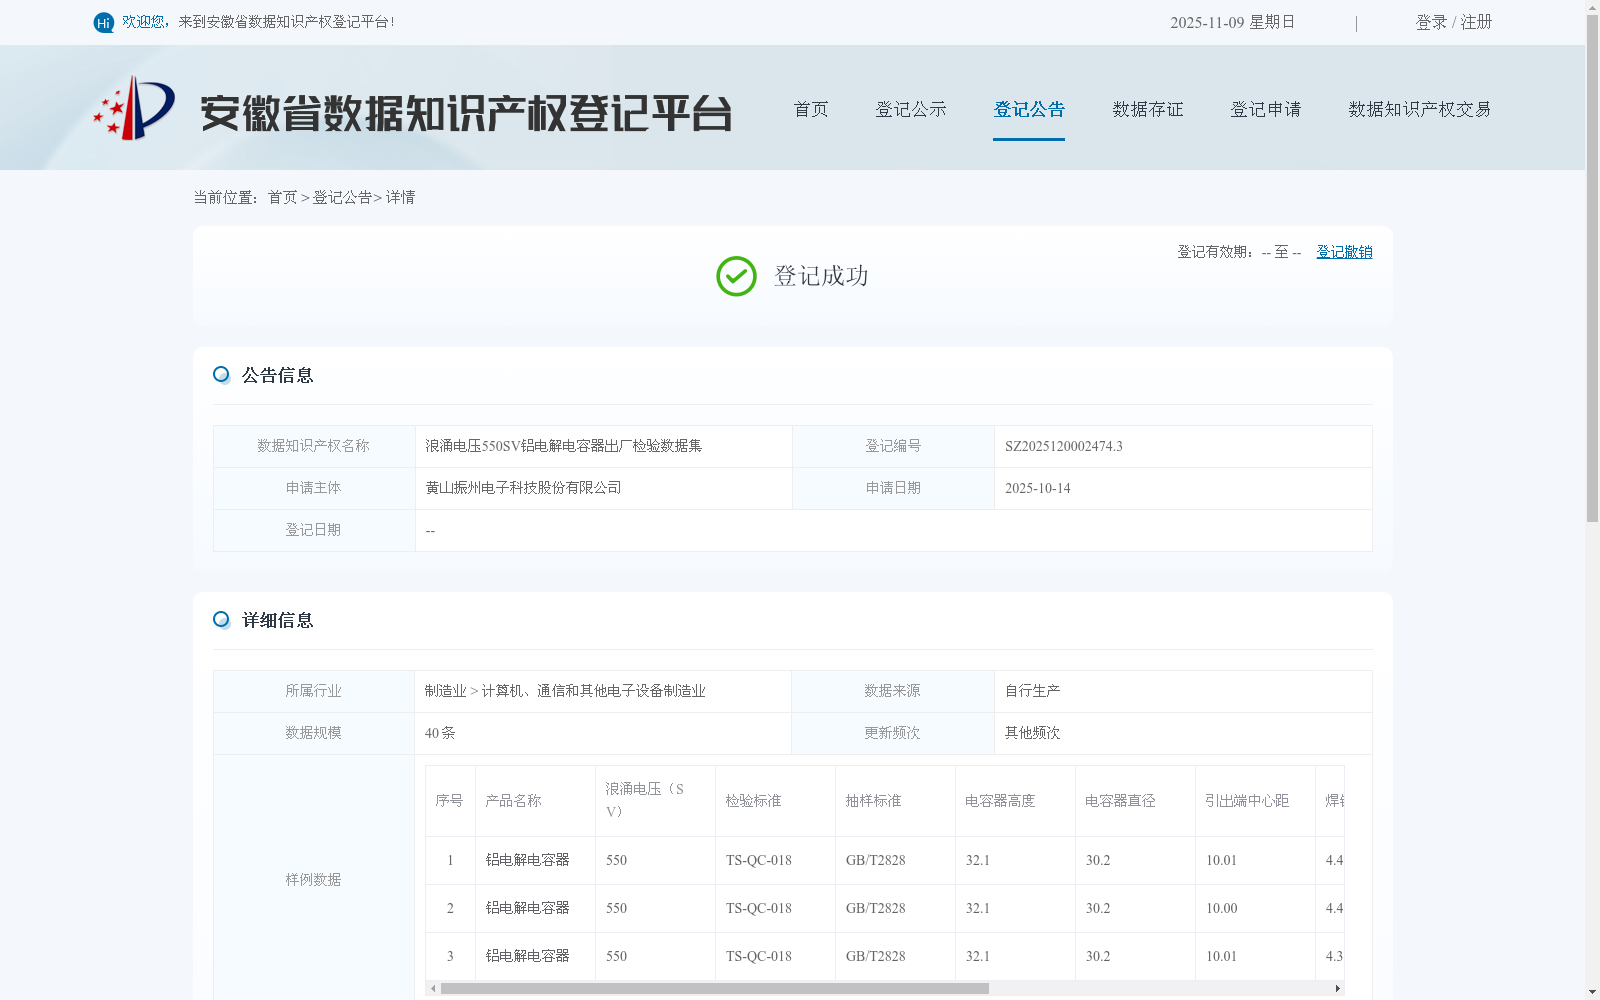The width and height of the screenshot is (1600, 1000).
Task: Click the application date 2025-10-14
Action: 1038,488
